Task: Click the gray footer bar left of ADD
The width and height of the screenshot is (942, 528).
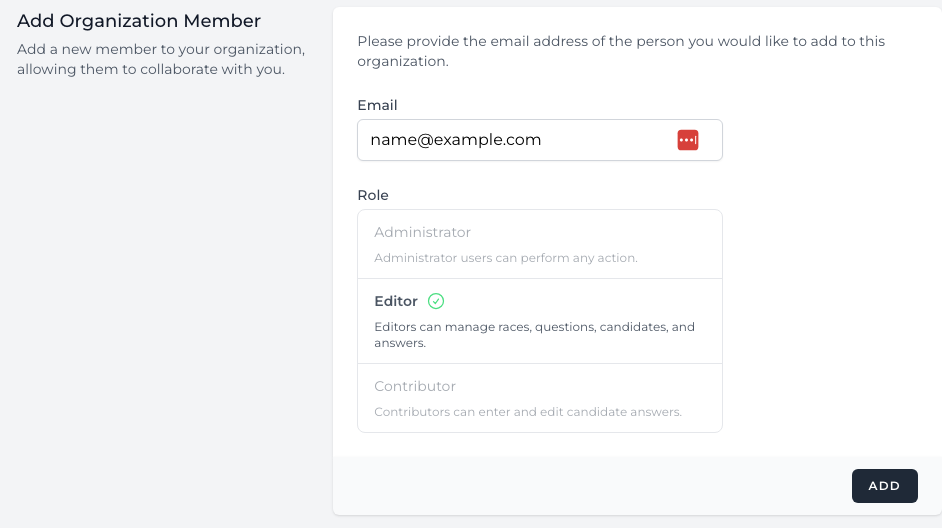Action: [x=590, y=486]
